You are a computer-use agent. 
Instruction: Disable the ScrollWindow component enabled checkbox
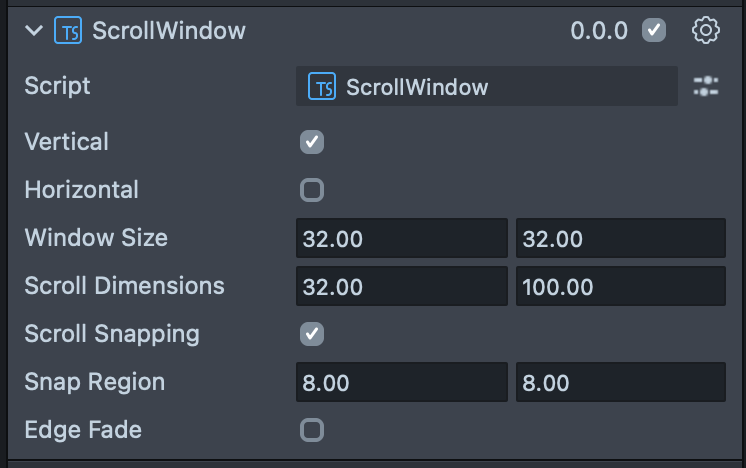[x=654, y=31]
